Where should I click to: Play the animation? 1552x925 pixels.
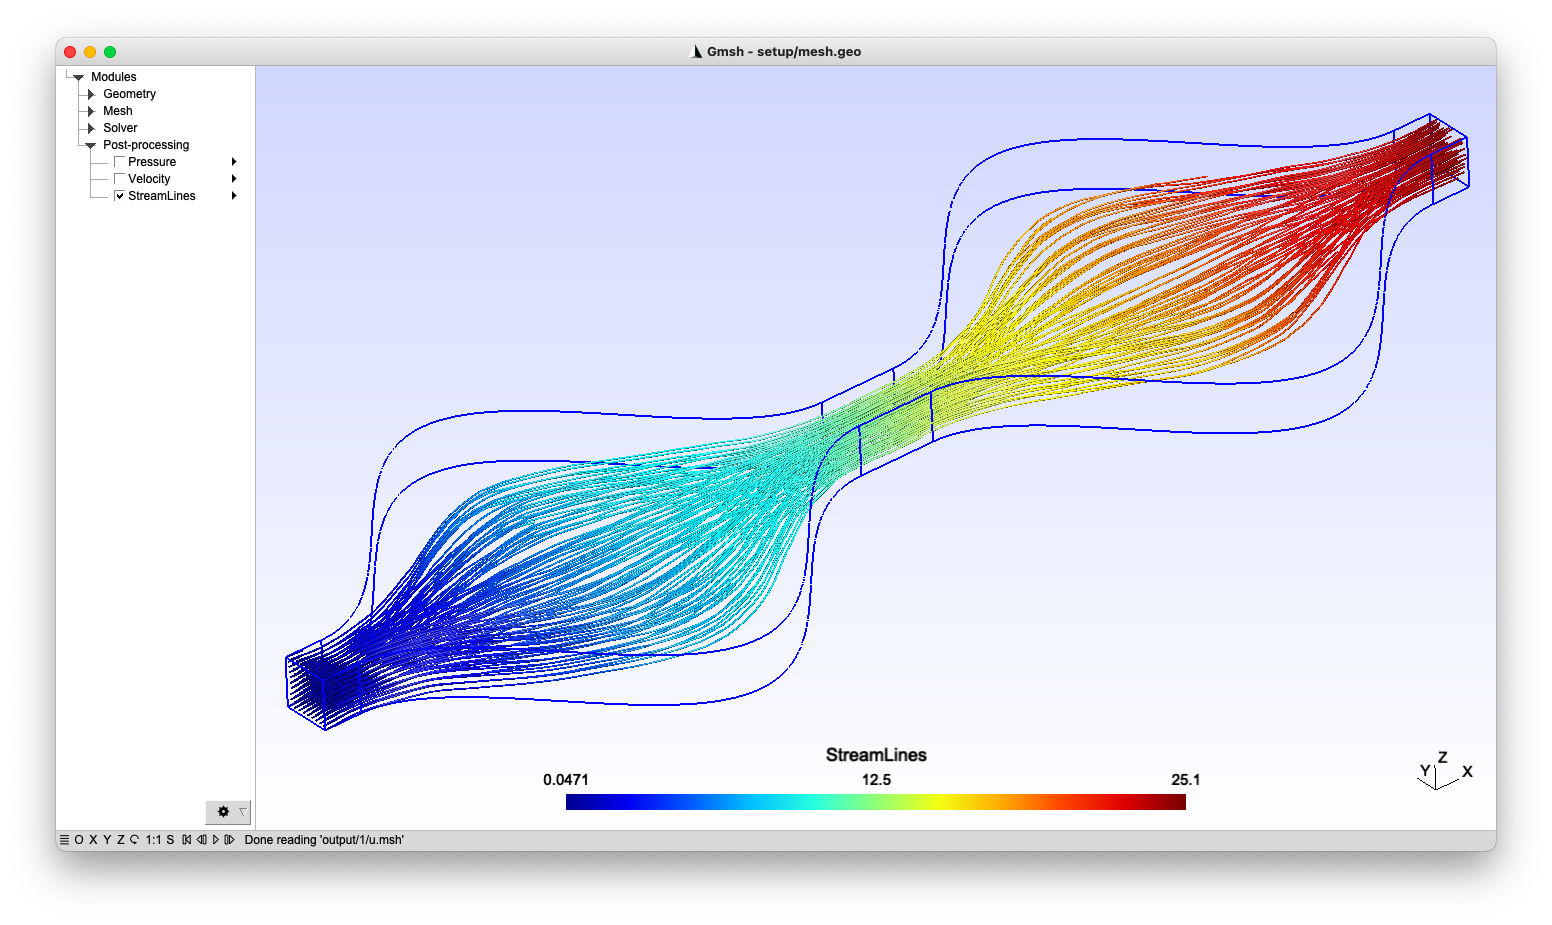(x=216, y=840)
